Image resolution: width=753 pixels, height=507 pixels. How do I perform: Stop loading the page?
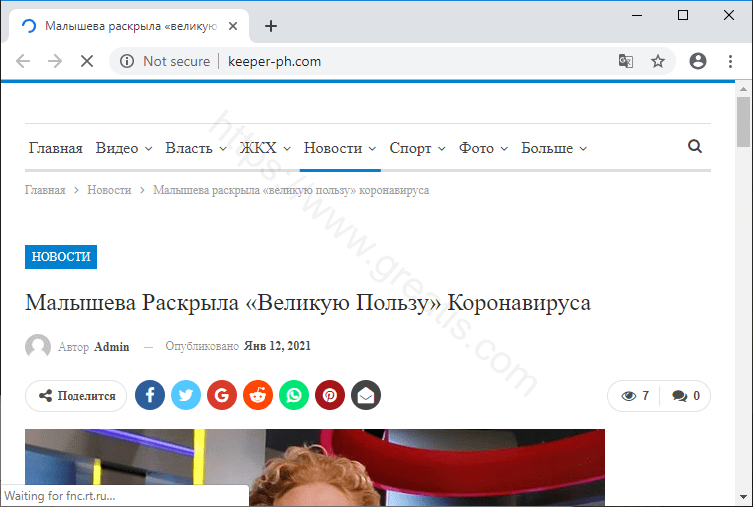pos(87,61)
